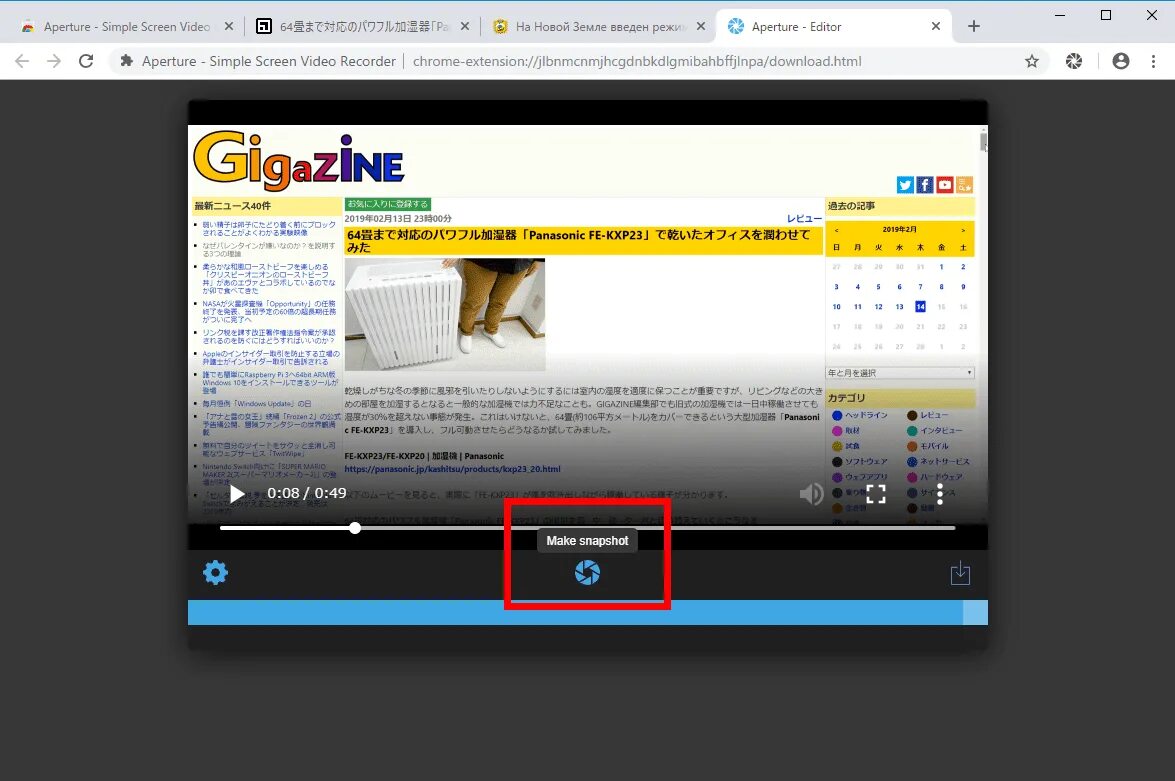Screen dimensions: 1175x781
Task: Switch to the Japanese 64畳 article tab
Action: pos(363,26)
